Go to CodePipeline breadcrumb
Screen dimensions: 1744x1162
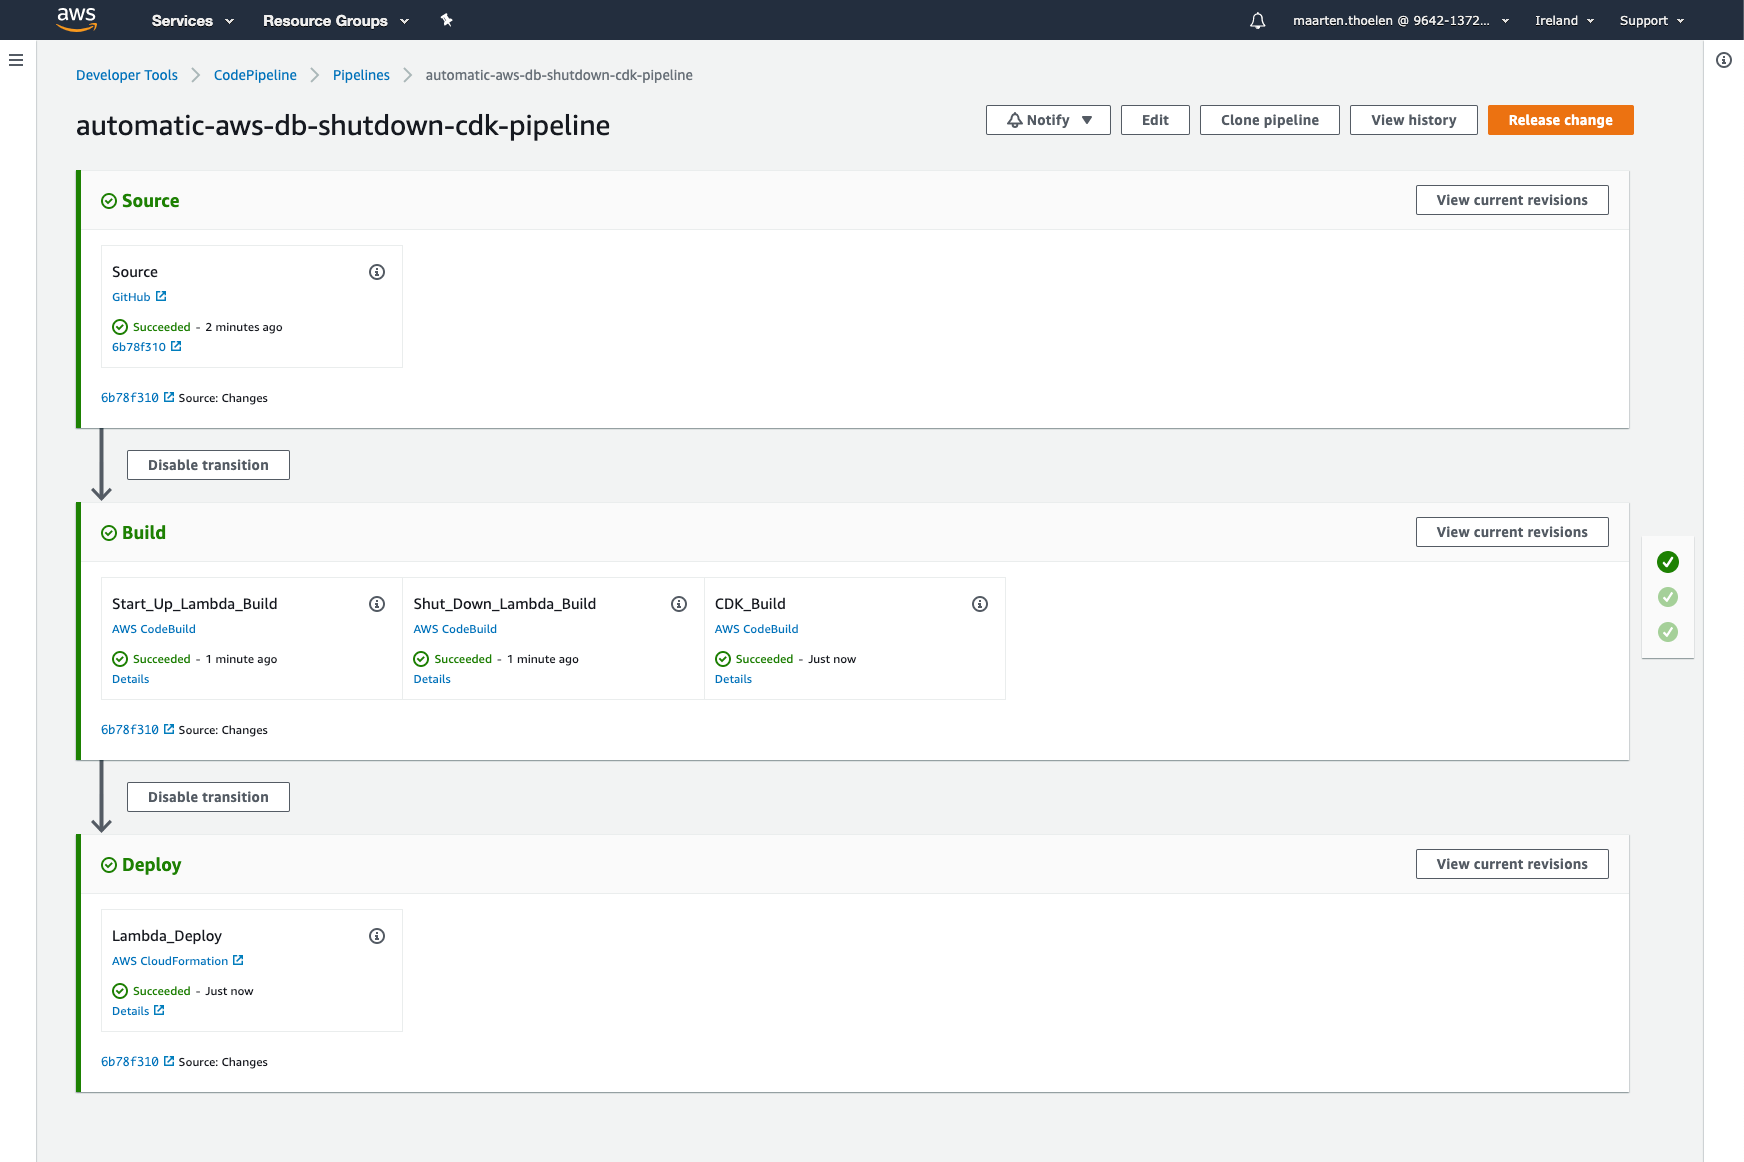[255, 75]
